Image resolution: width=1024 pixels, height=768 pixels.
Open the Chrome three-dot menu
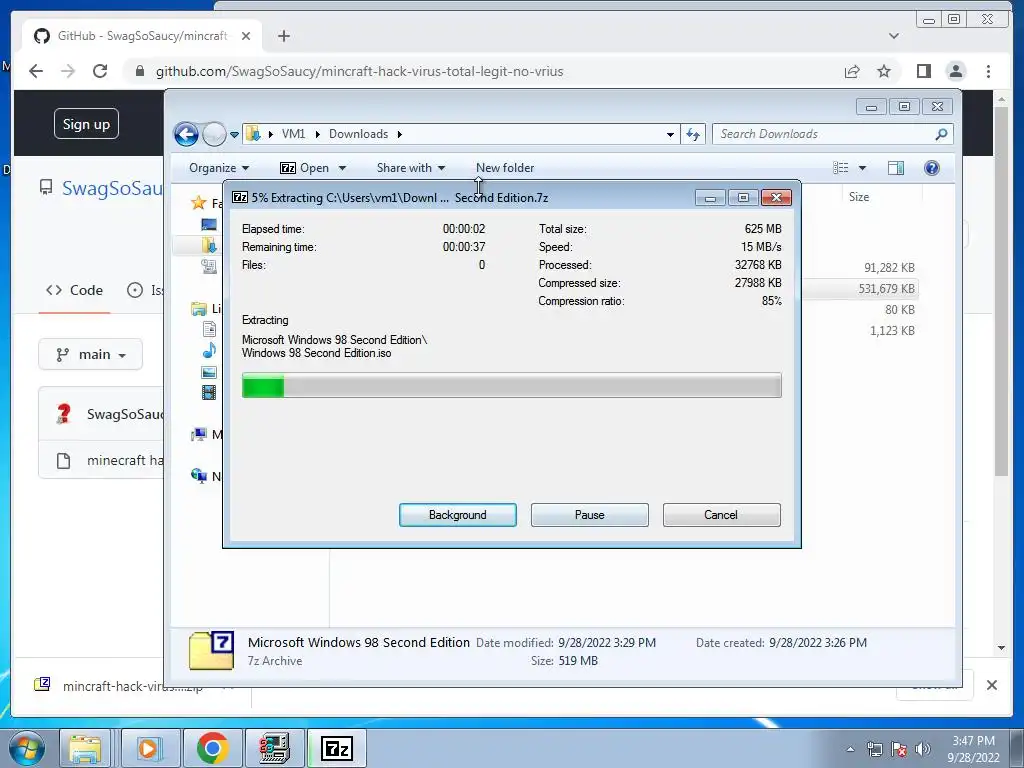[x=988, y=71]
